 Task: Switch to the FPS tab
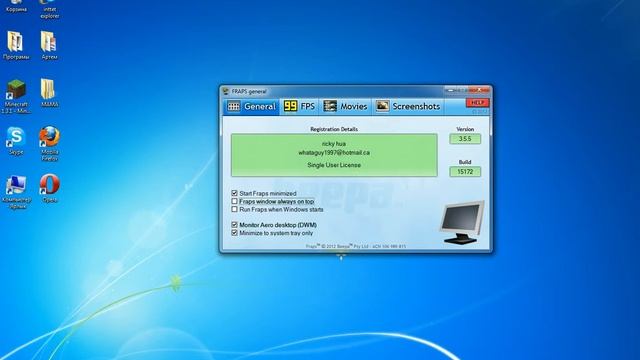point(300,107)
